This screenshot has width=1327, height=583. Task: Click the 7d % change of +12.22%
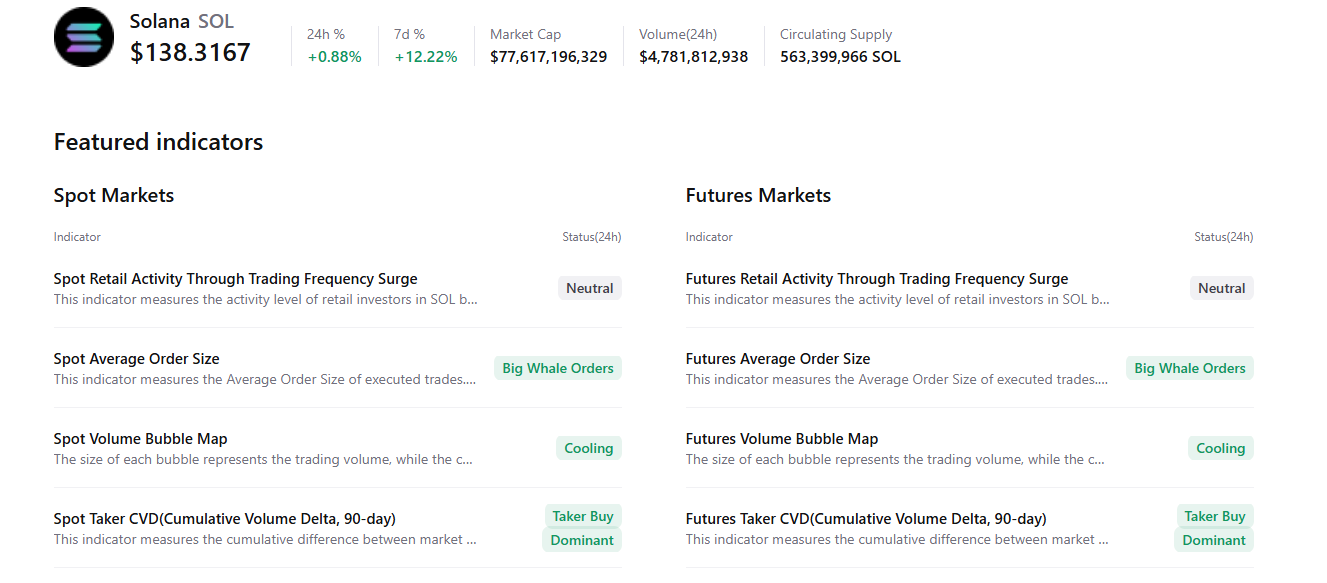tap(424, 57)
